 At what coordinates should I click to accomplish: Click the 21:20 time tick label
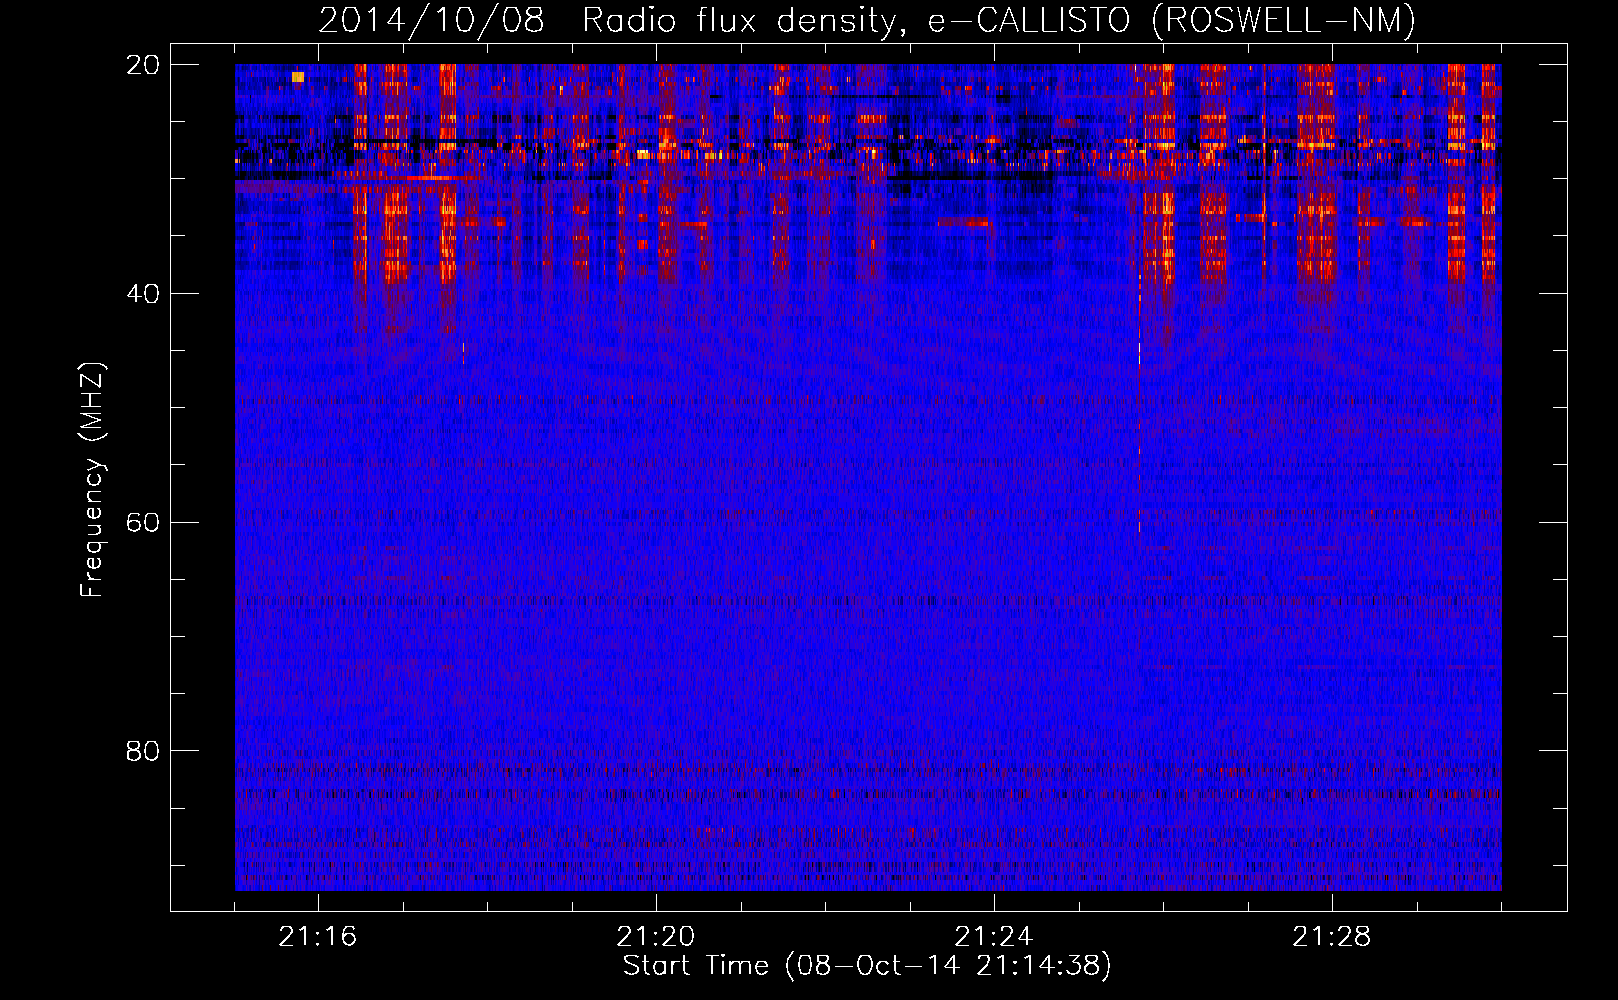[656, 937]
